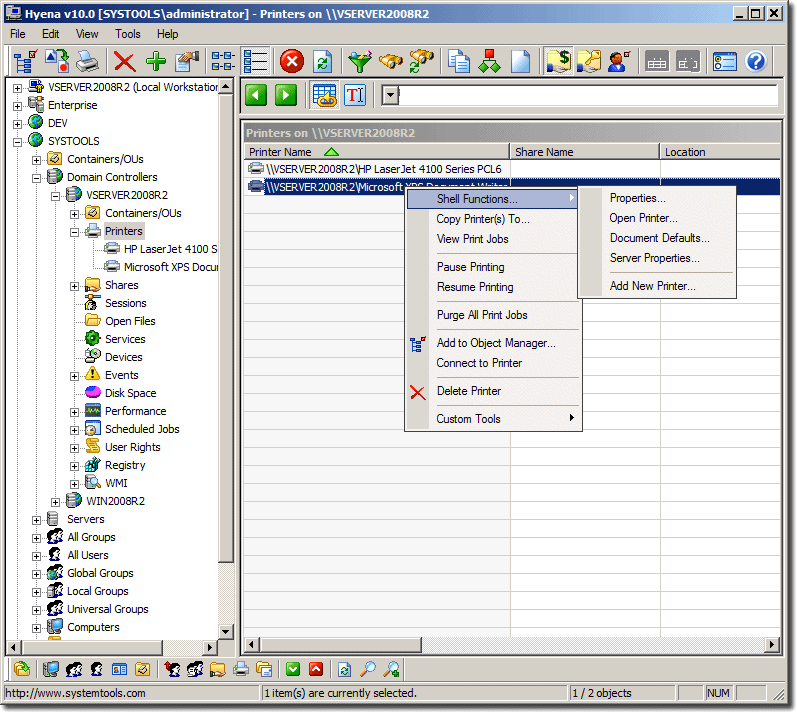This screenshot has width=797, height=713.
Task: Open the Tools menu
Action: coord(128,34)
